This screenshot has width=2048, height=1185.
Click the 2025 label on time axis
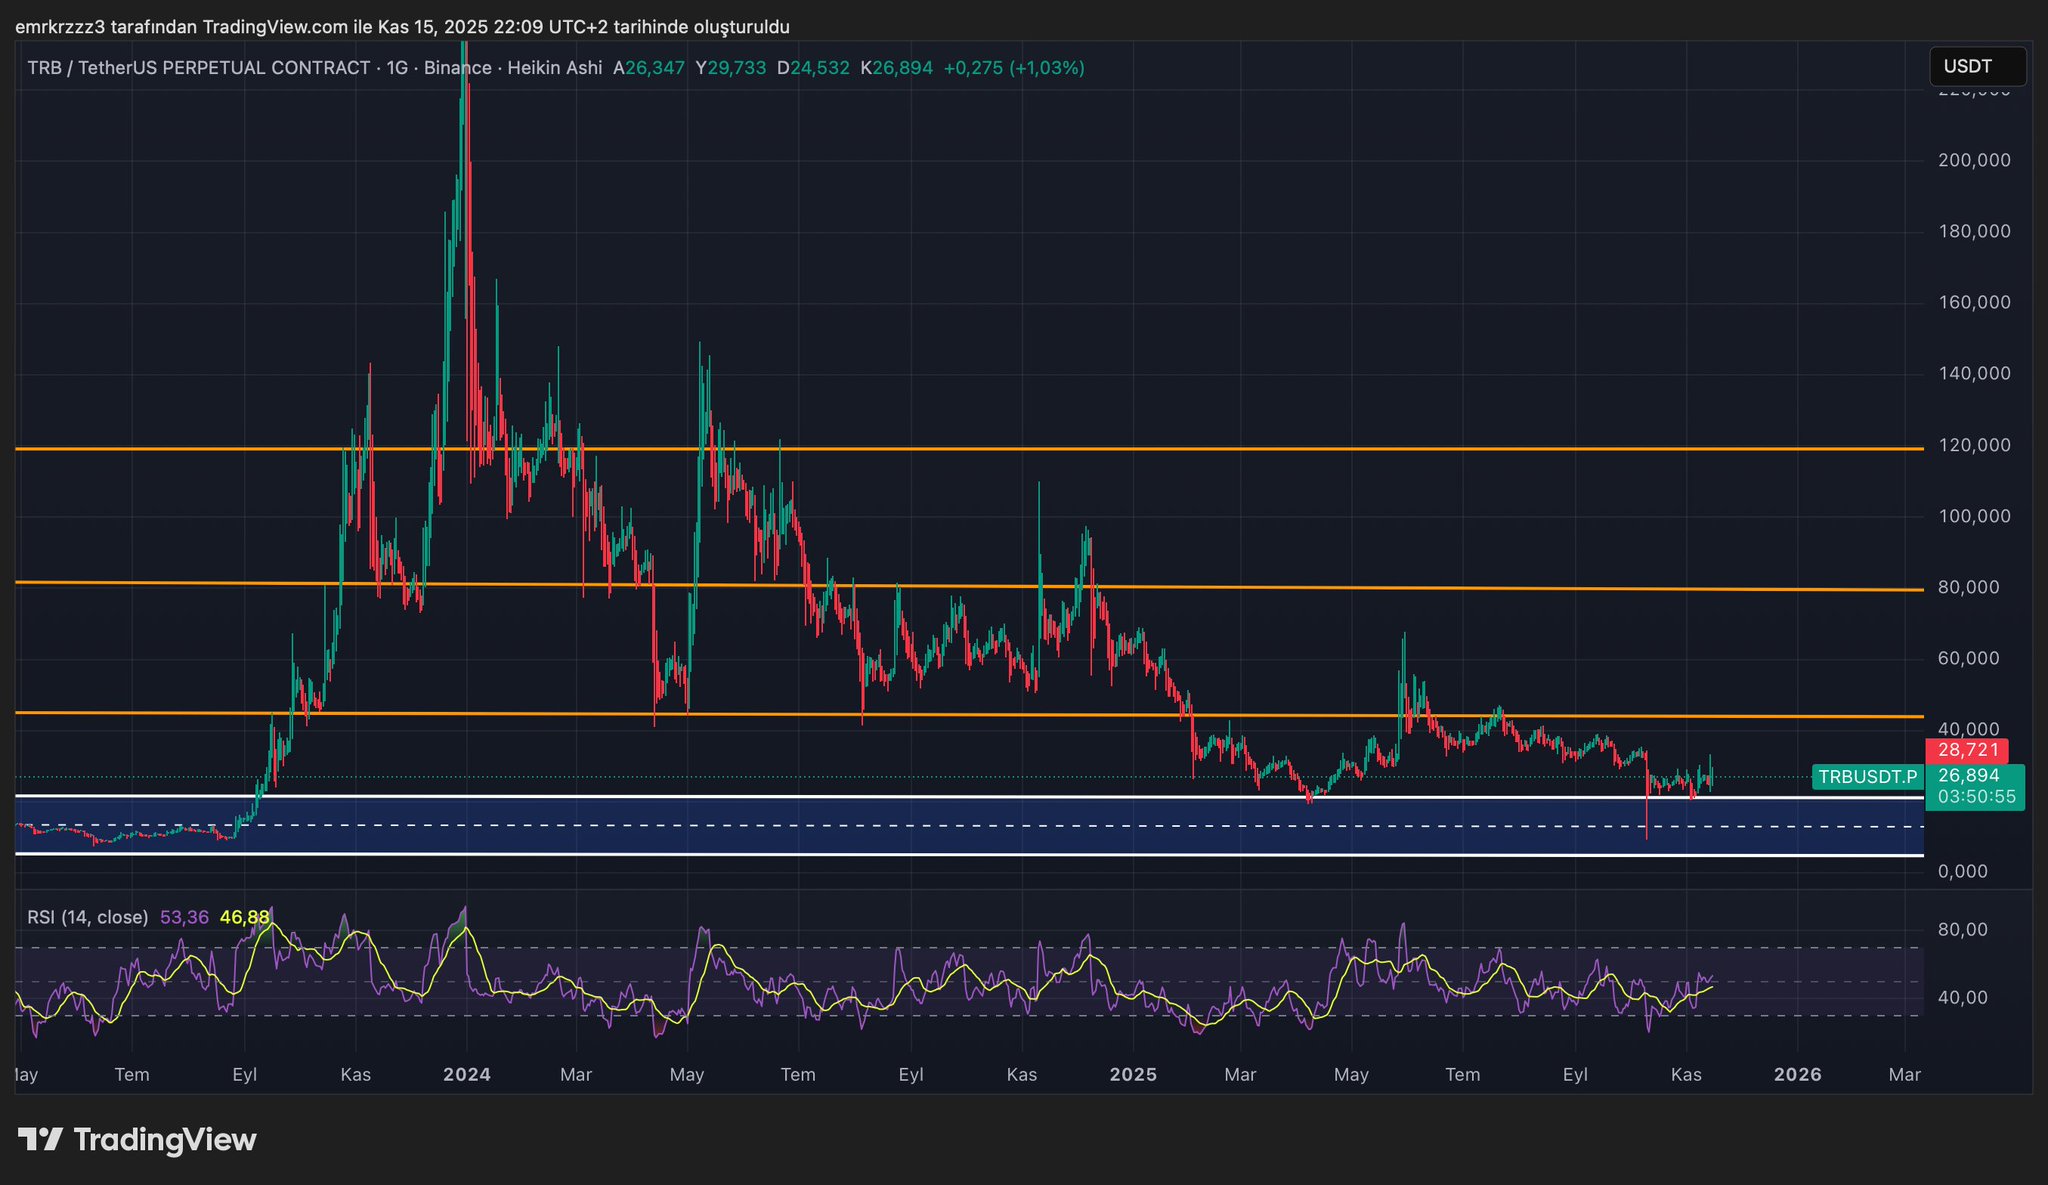1133,1075
